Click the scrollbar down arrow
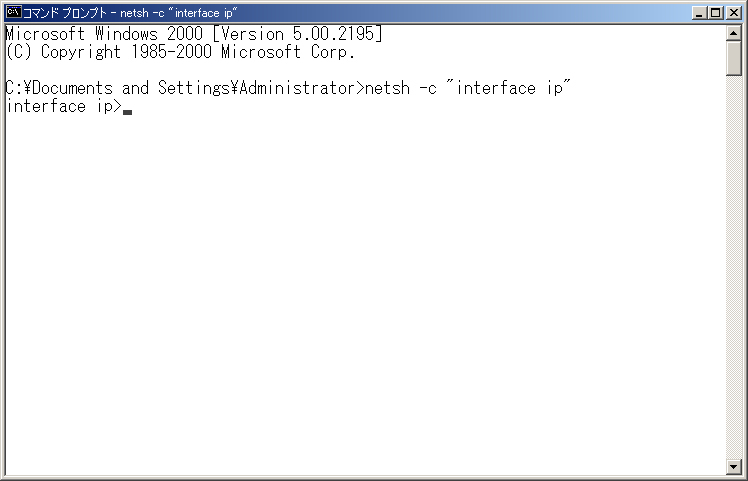The width and height of the screenshot is (748, 481). coord(733,466)
